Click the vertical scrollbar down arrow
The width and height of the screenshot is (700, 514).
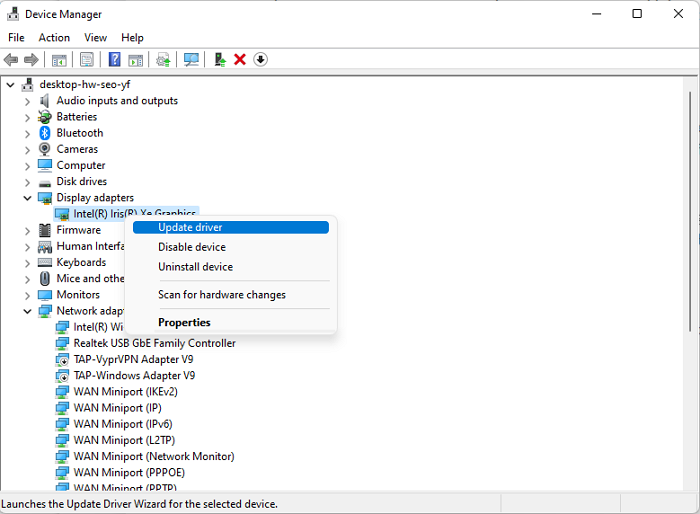tap(690, 487)
